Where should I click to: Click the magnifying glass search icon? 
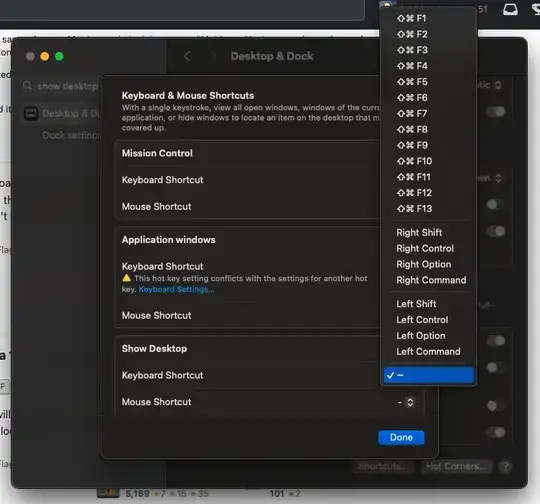tap(27, 85)
